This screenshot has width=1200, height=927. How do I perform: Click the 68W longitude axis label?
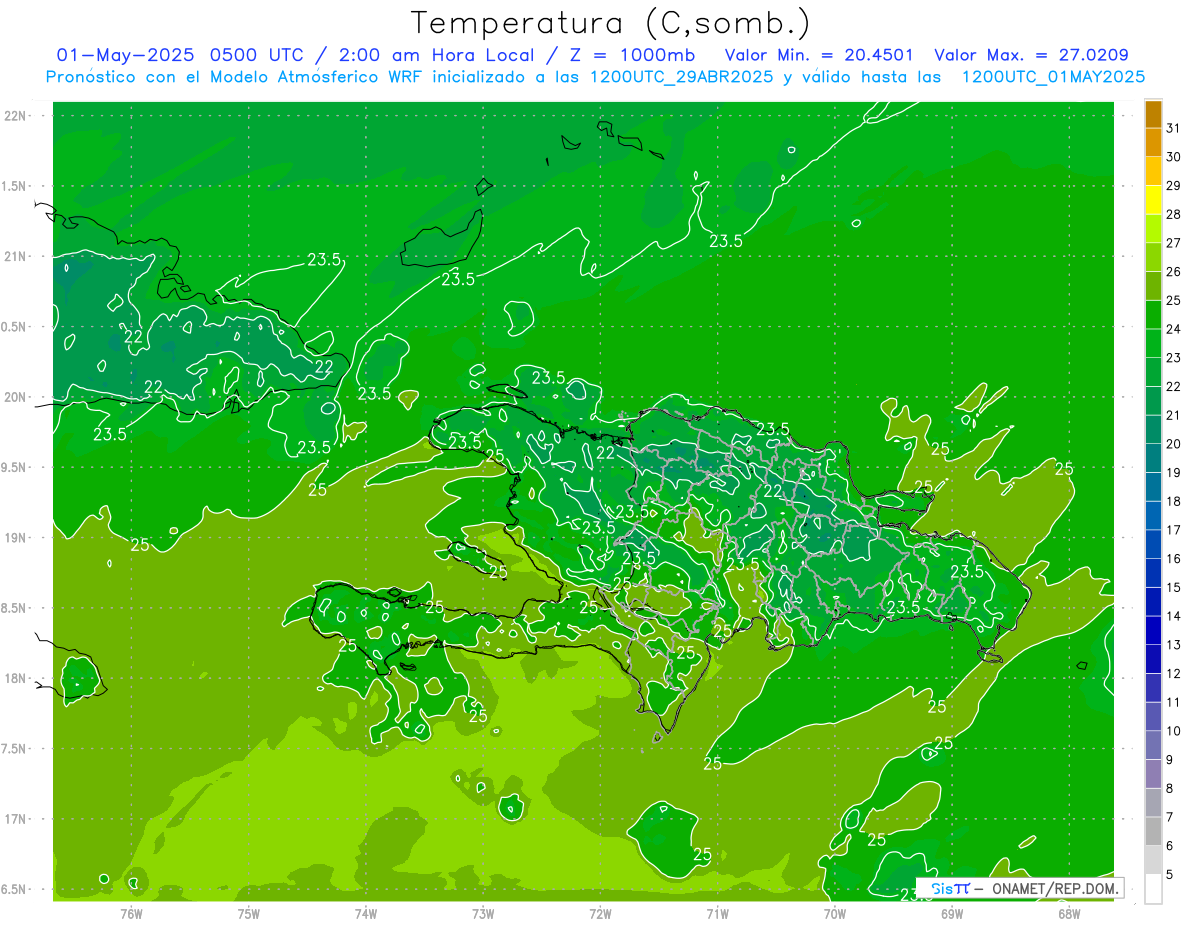coord(1069,913)
